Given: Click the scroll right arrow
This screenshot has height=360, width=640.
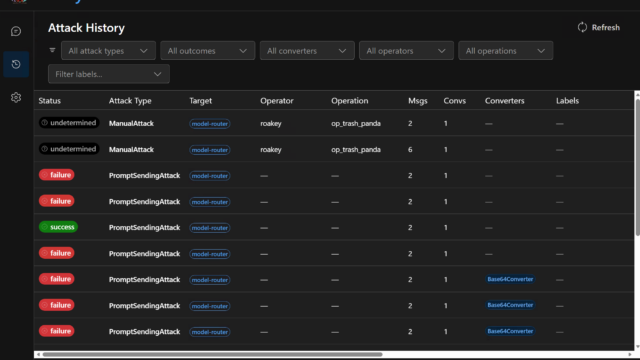Looking at the screenshot, I should [x=630, y=354].
